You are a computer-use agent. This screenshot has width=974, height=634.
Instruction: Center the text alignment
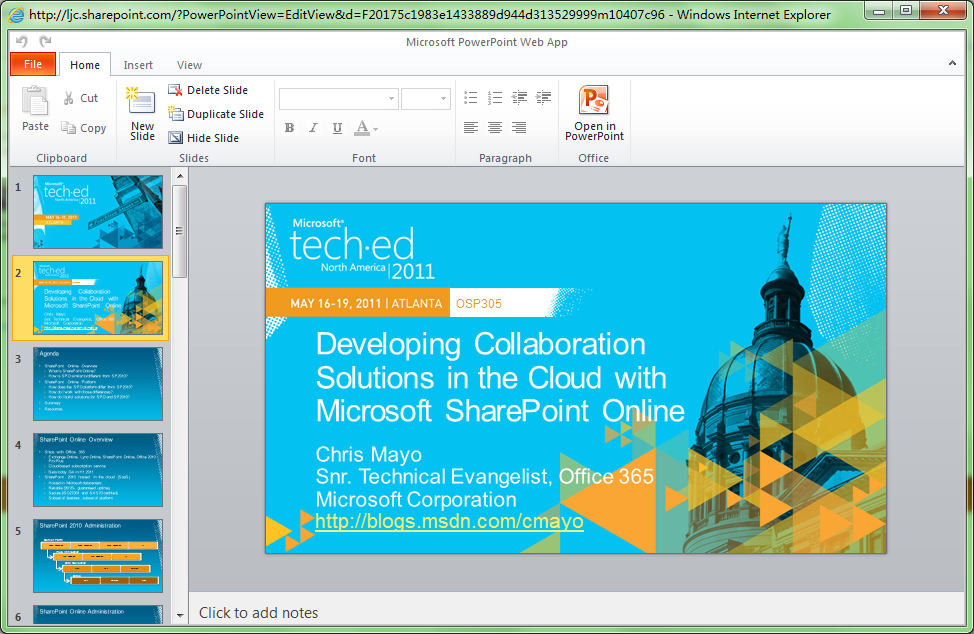(495, 127)
